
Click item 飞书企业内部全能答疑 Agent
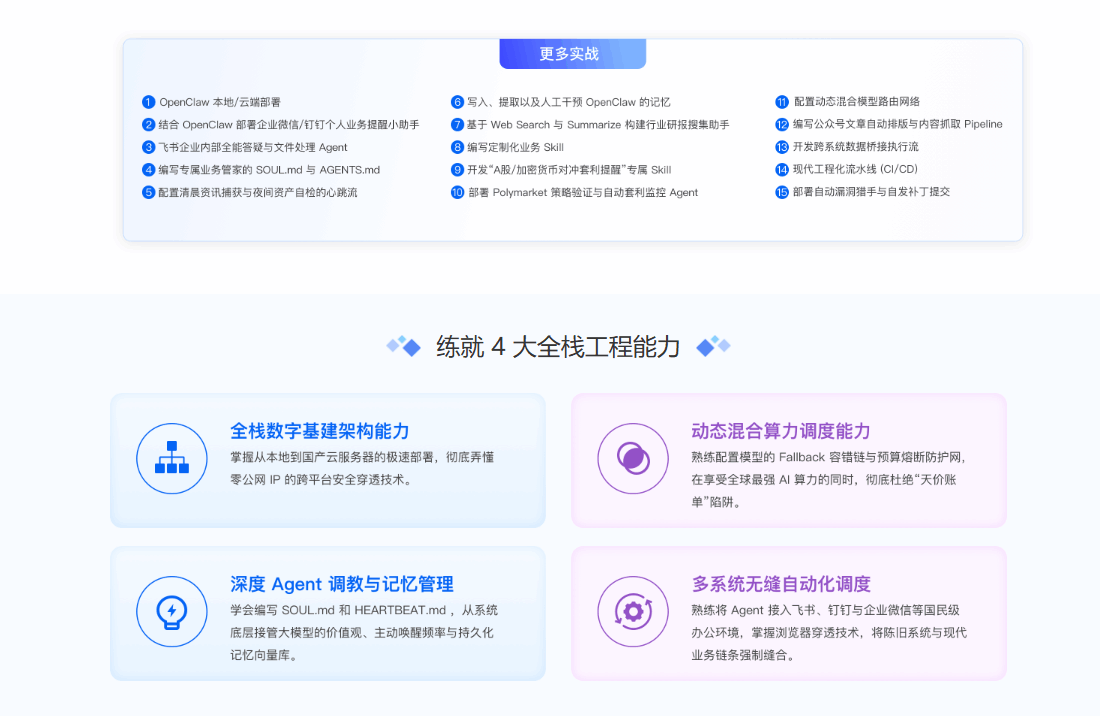pos(253,147)
